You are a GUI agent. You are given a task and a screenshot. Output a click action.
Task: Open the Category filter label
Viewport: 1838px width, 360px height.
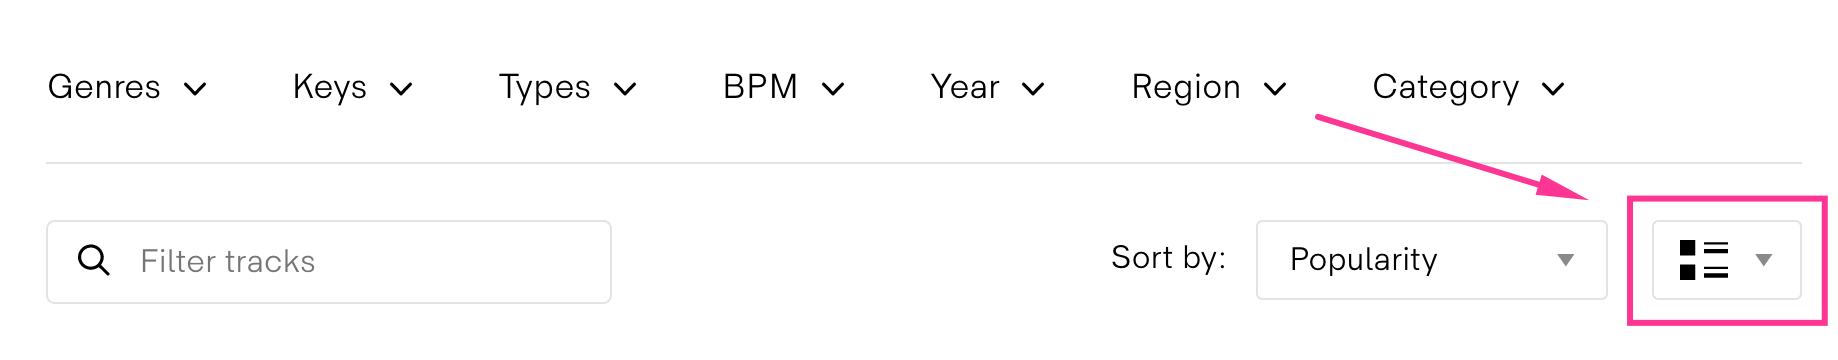1446,87
